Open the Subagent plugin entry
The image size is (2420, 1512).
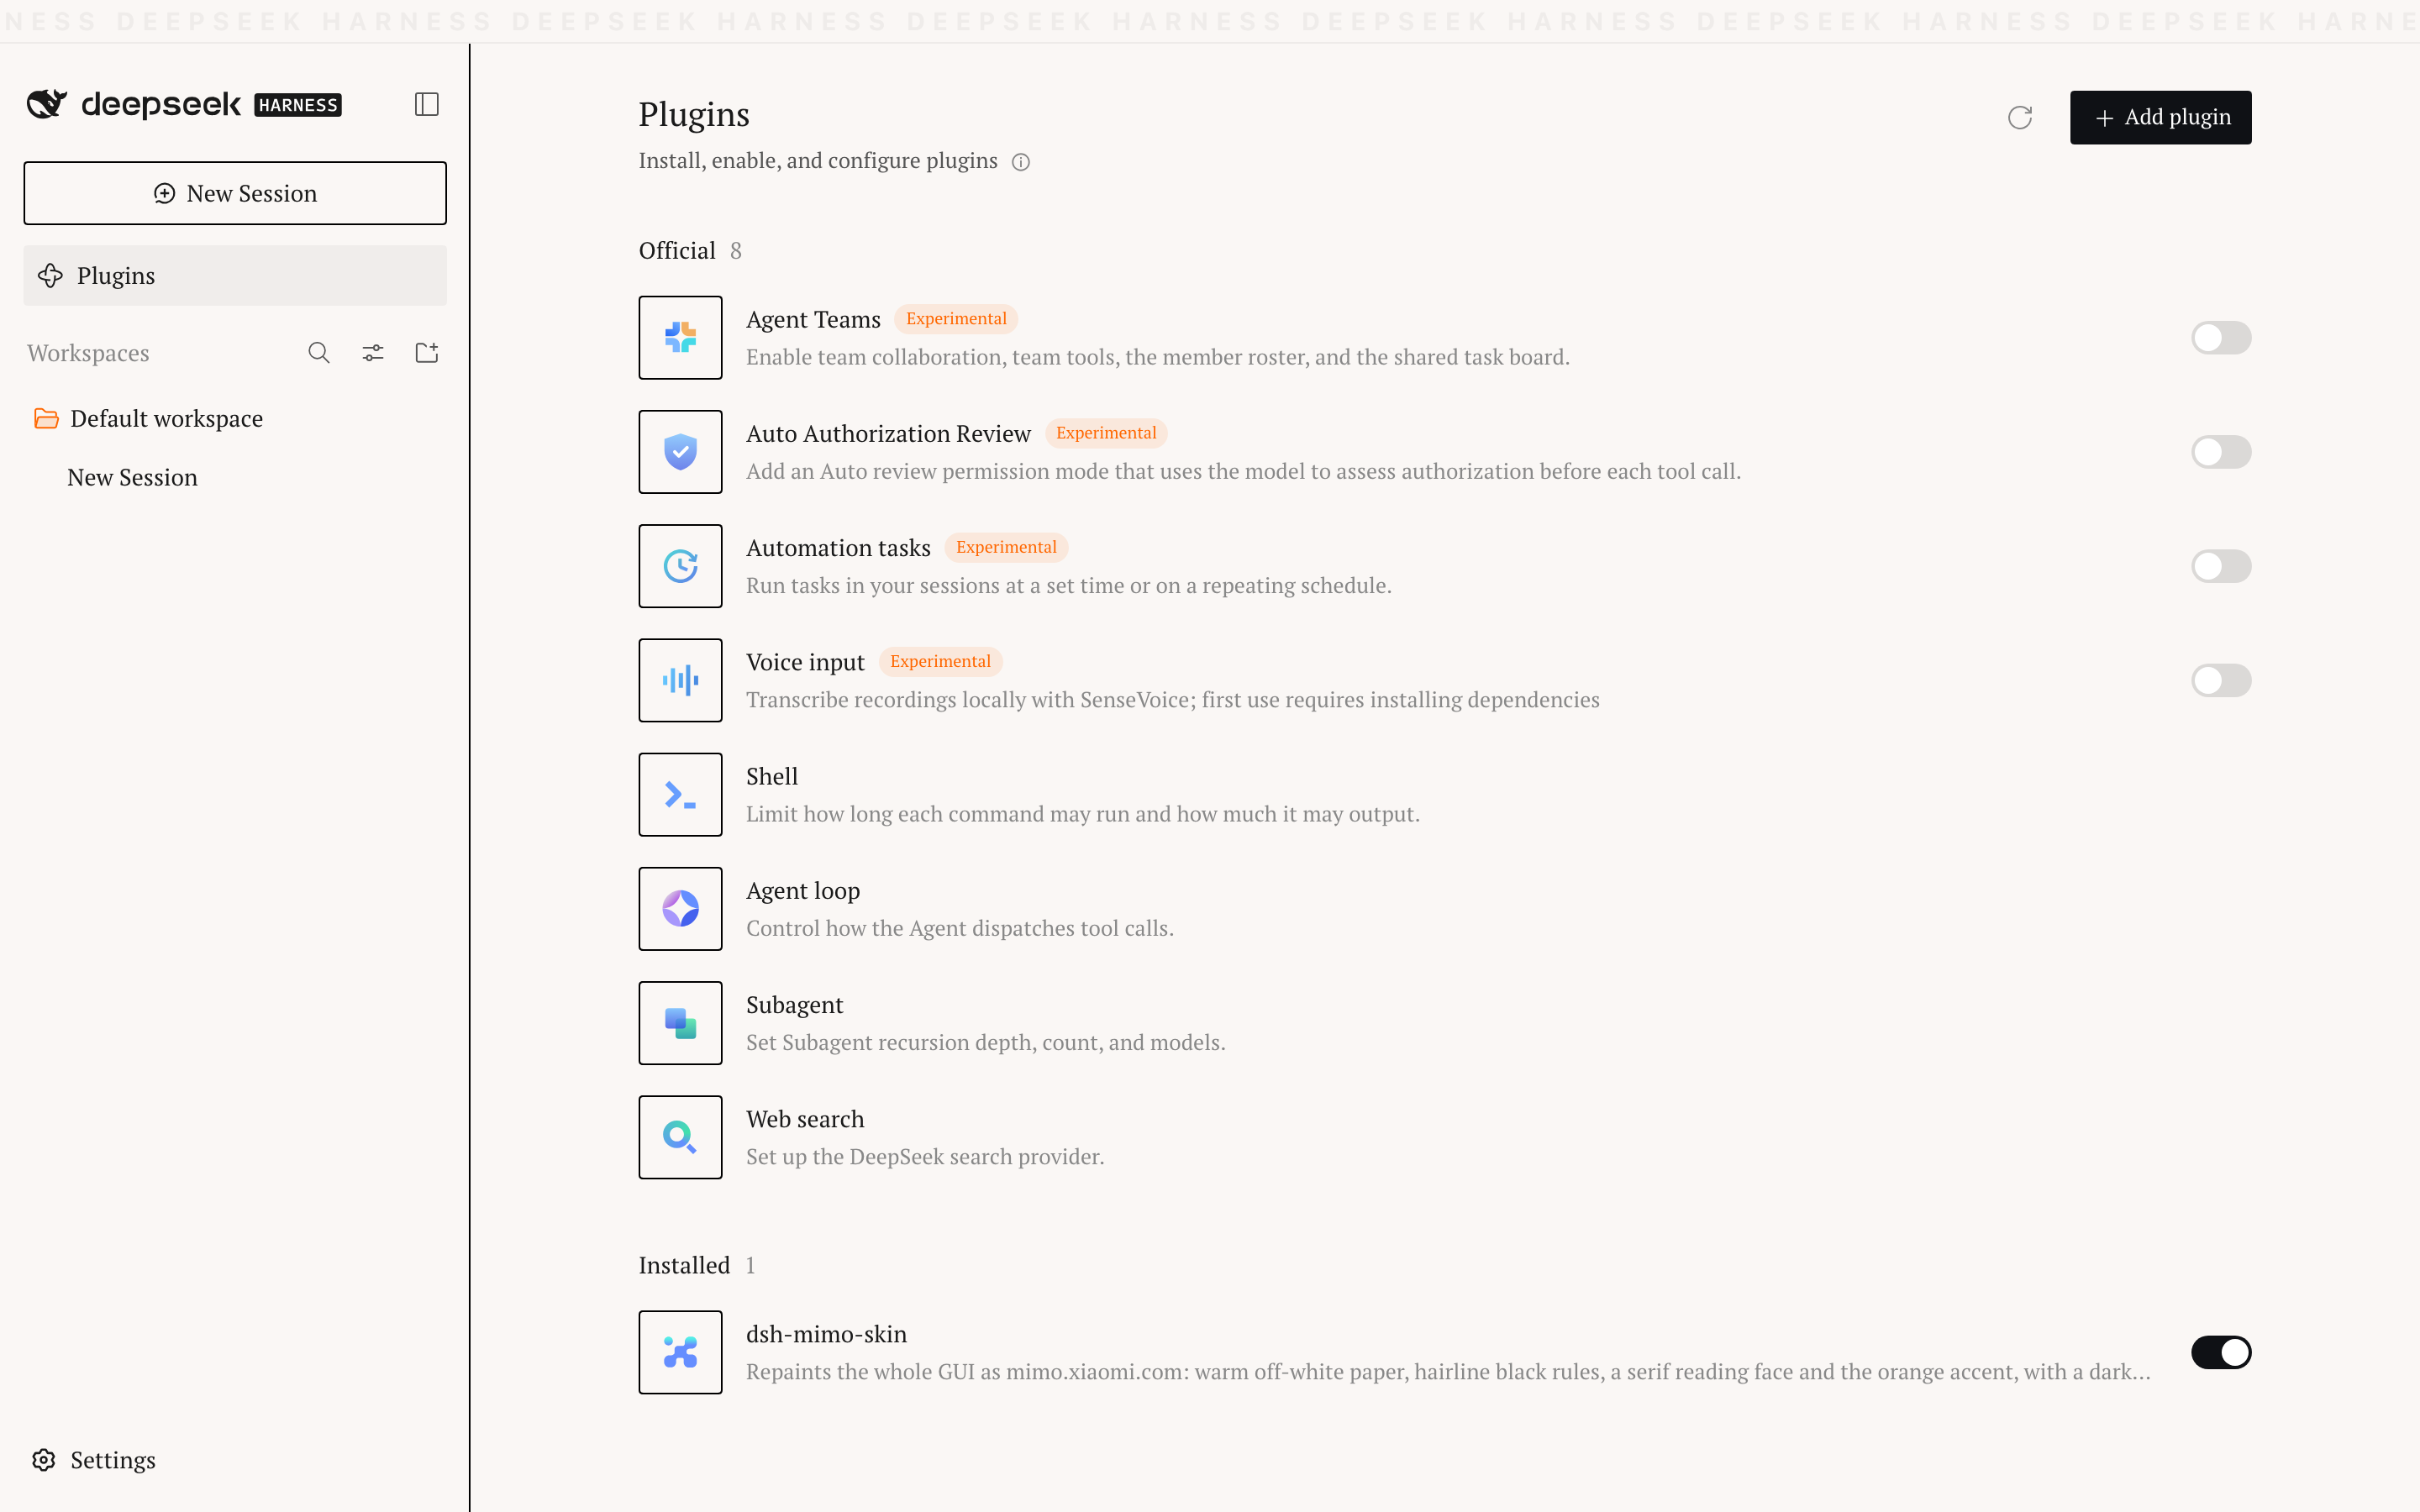pyautogui.click(x=1445, y=1023)
